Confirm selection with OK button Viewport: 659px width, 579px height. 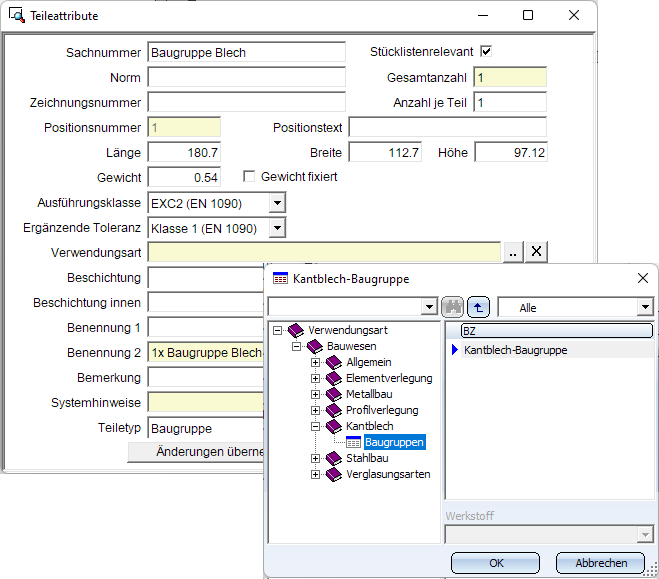pyautogui.click(x=496, y=563)
